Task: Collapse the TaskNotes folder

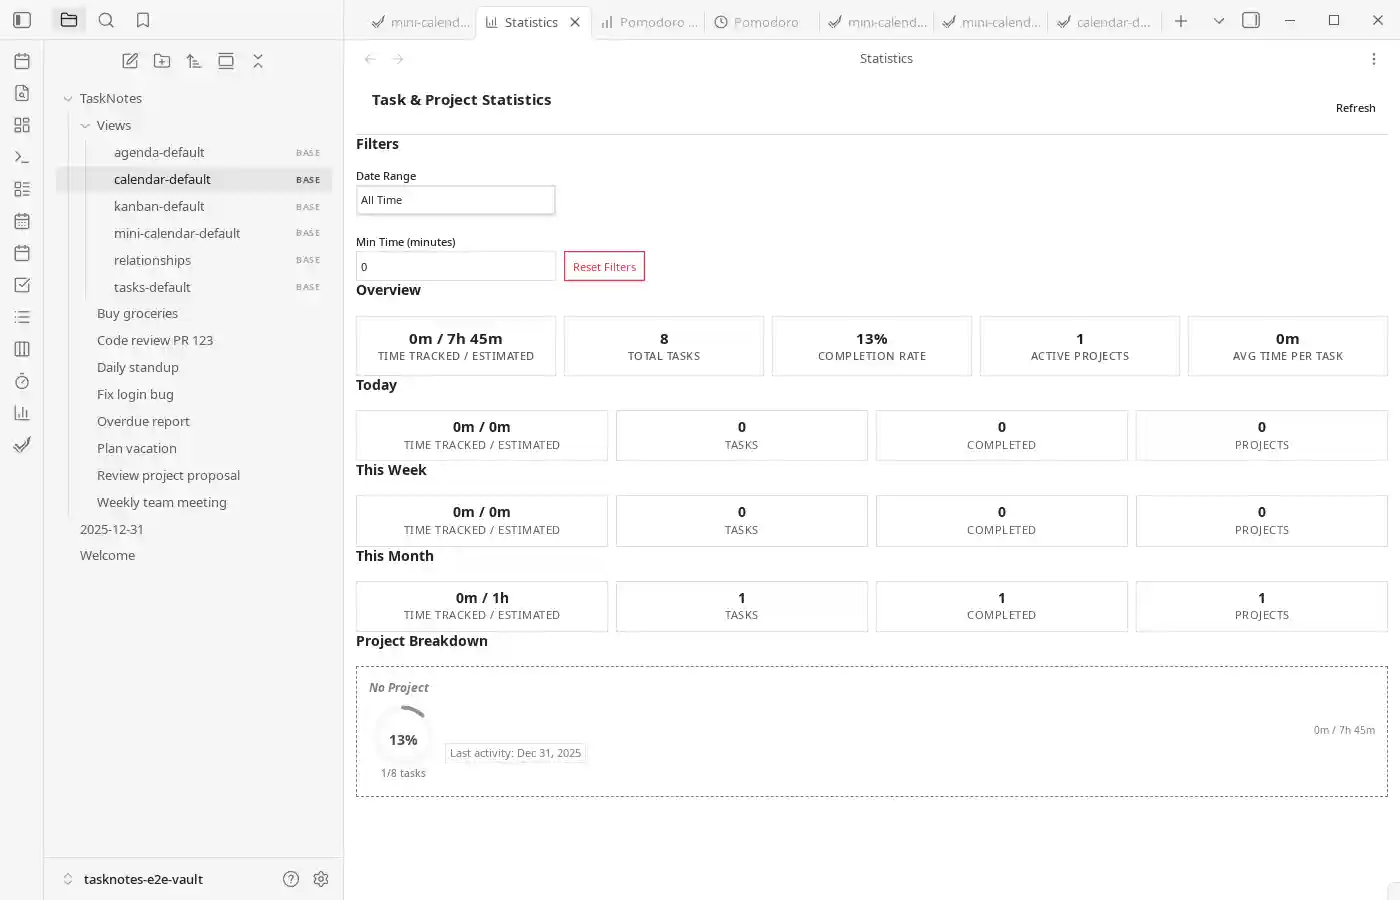Action: click(68, 99)
